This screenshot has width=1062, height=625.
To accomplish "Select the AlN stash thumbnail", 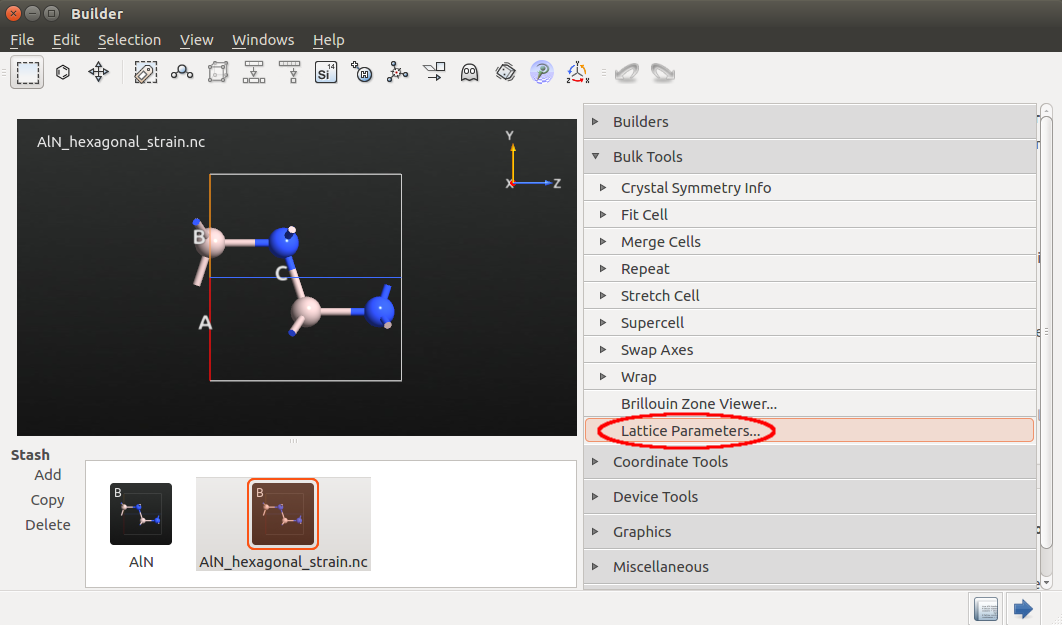I will point(141,514).
